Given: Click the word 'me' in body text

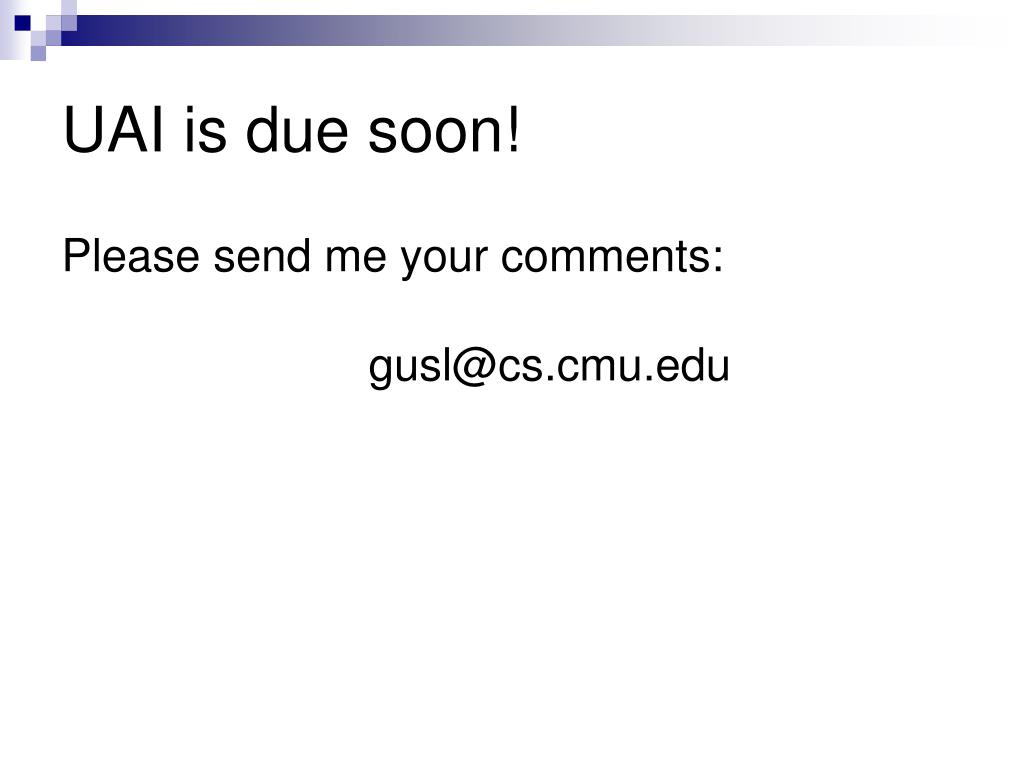Looking at the screenshot, I should point(356,259).
